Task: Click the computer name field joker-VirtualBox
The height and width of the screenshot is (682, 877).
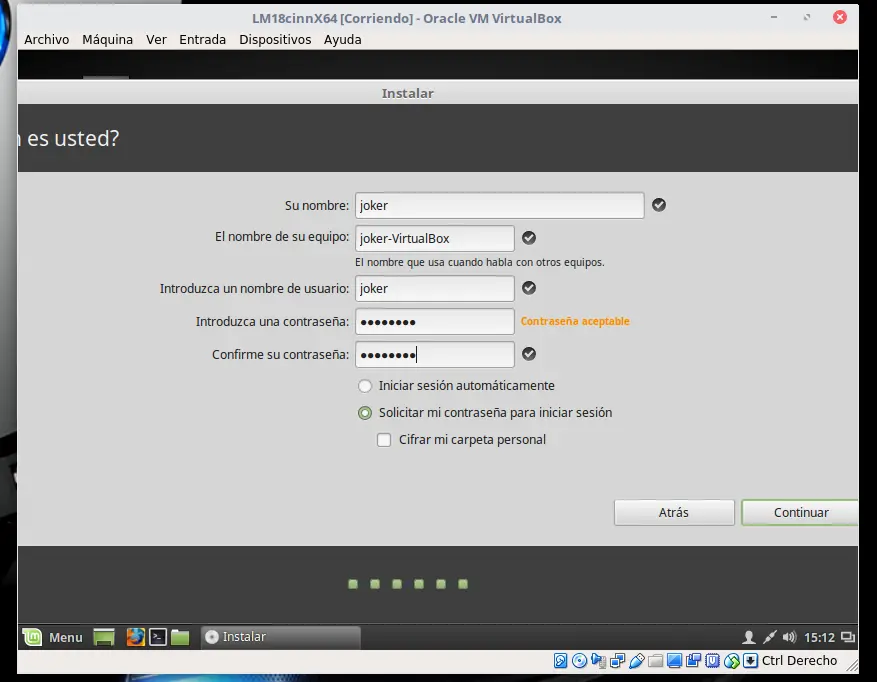Action: coord(435,238)
